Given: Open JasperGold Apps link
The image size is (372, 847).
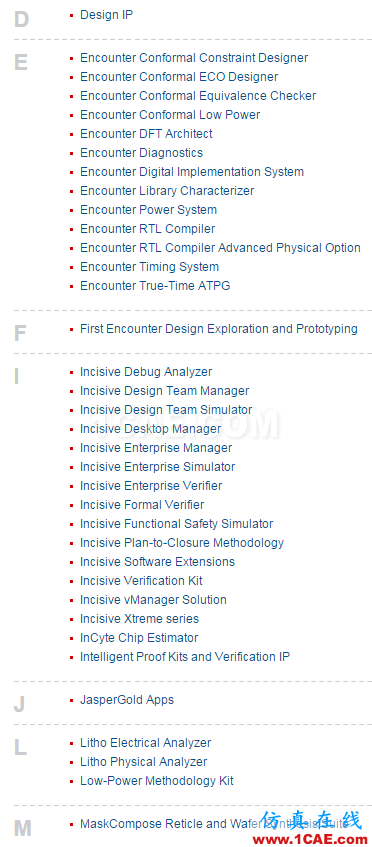Looking at the screenshot, I should (x=127, y=700).
